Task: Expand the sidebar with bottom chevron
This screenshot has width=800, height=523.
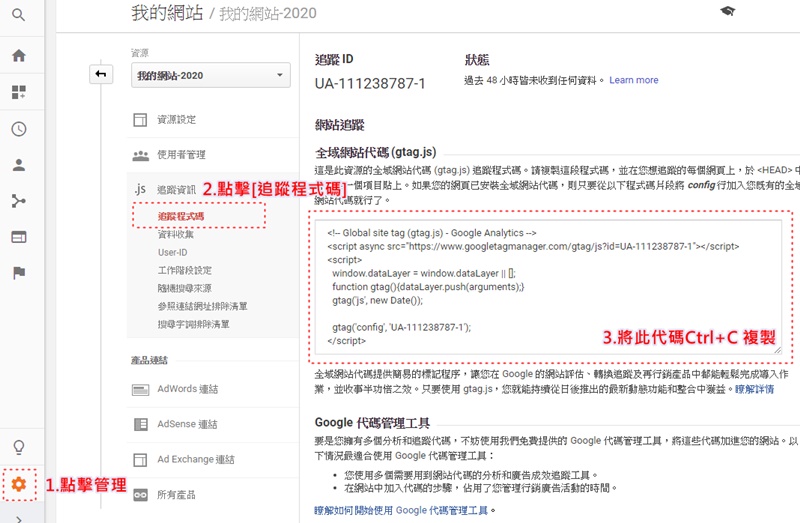Action: click(x=19, y=519)
